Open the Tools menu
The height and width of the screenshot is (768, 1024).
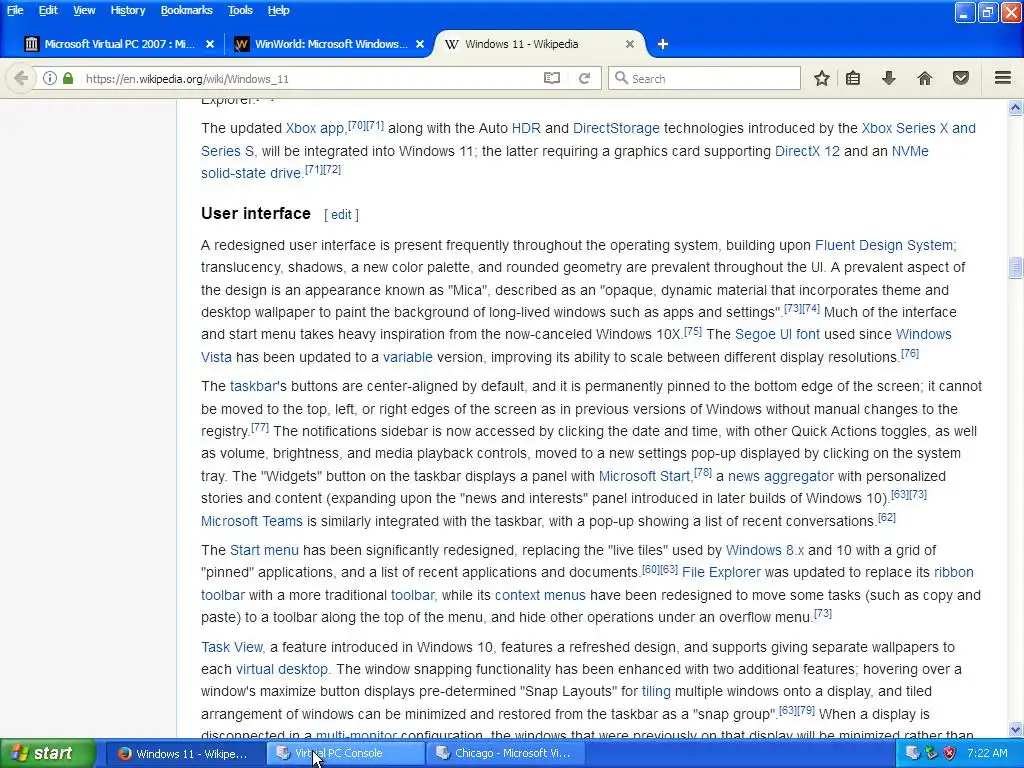pos(240,10)
